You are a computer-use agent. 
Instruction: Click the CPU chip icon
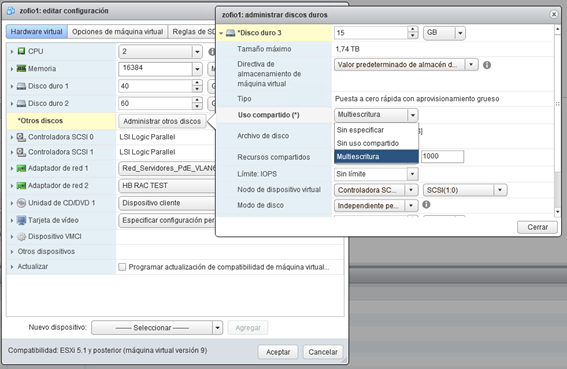point(21,51)
